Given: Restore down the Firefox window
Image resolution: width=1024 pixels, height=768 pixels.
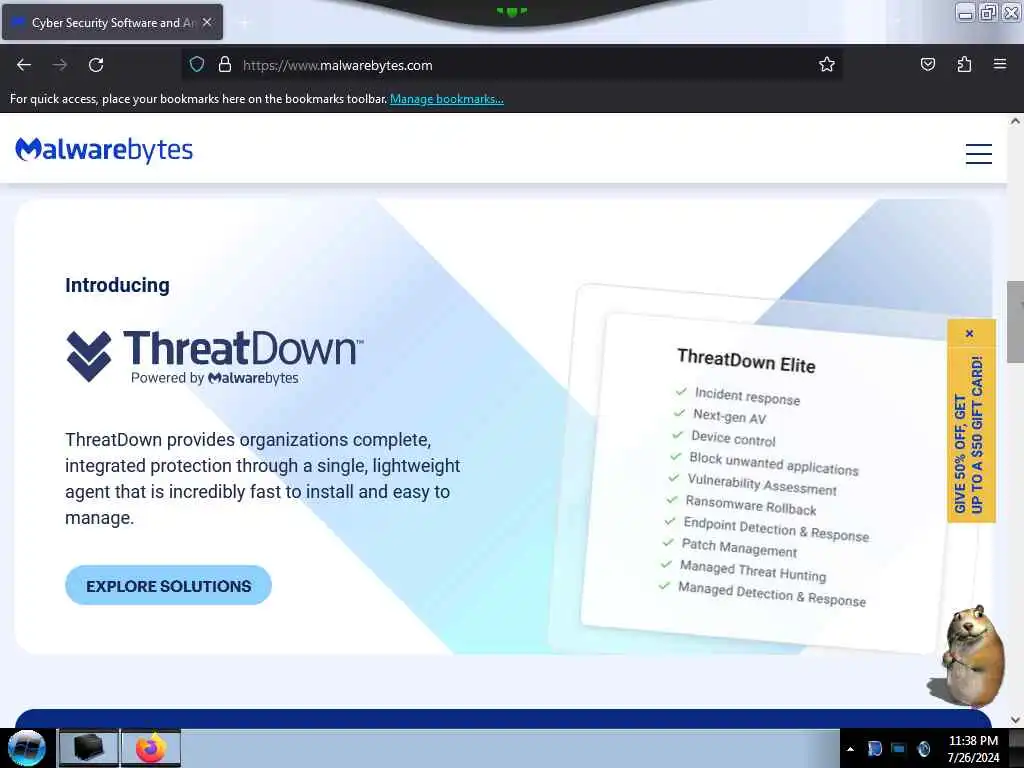Looking at the screenshot, I should [988, 12].
